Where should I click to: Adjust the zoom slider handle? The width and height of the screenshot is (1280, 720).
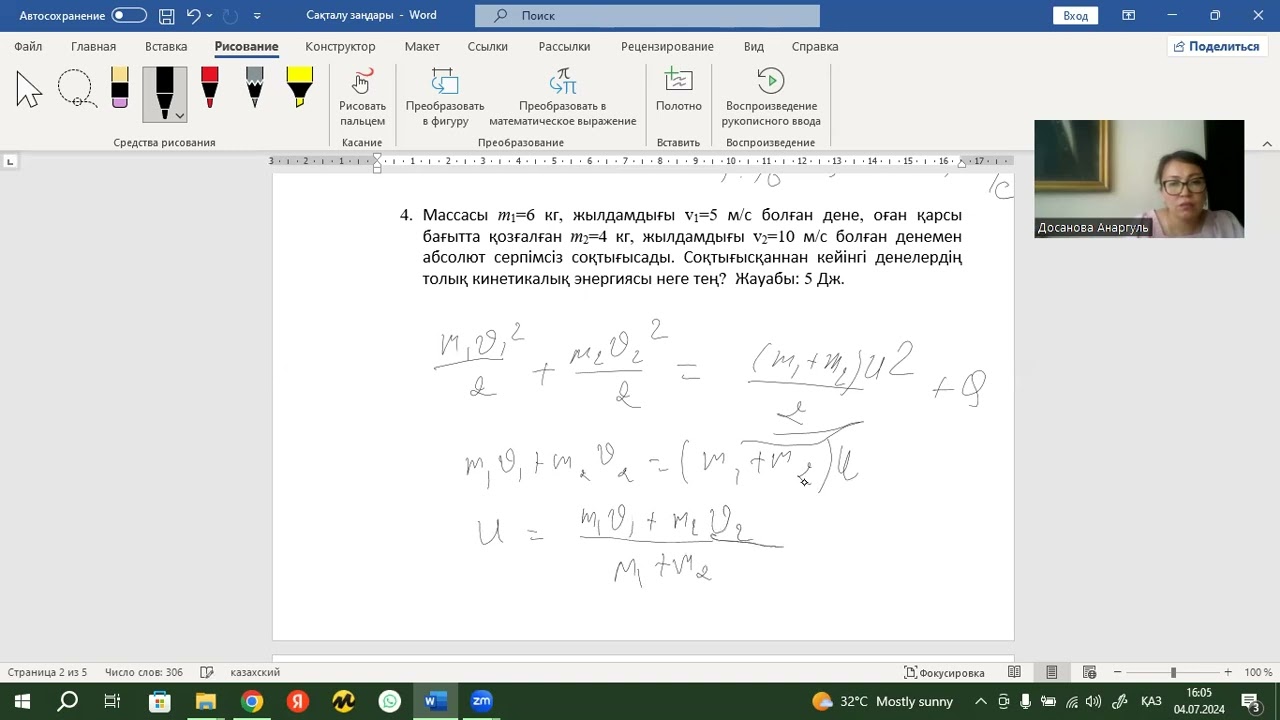1173,673
